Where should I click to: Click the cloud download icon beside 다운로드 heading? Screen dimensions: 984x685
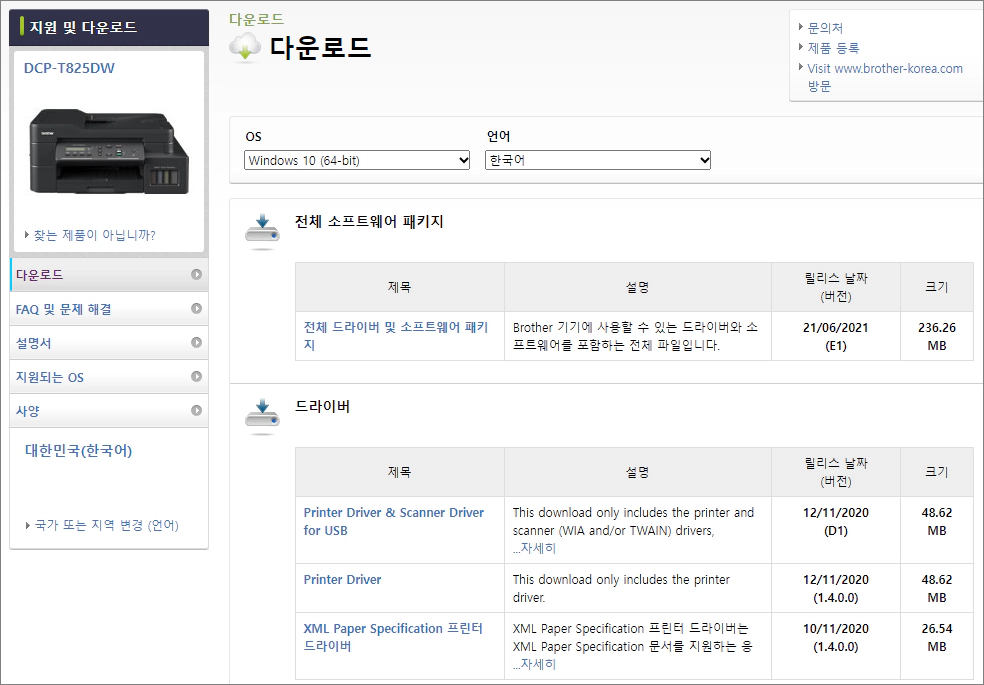tap(245, 48)
